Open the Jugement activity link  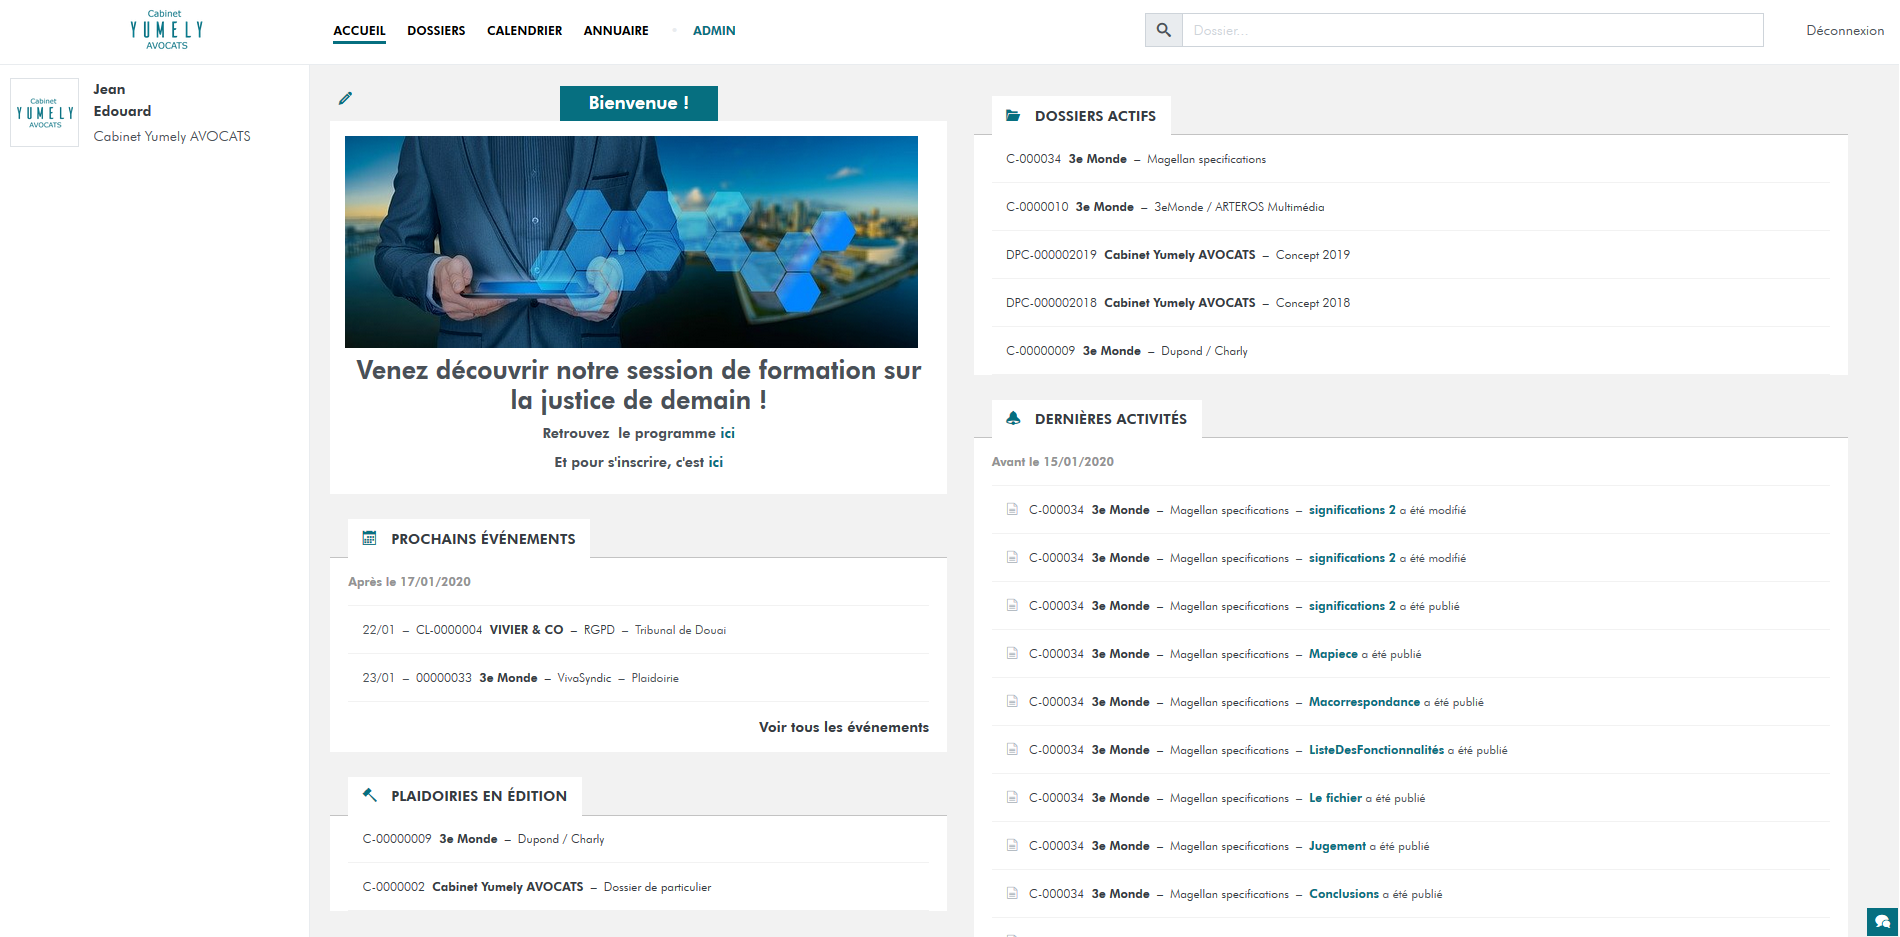pyautogui.click(x=1337, y=846)
